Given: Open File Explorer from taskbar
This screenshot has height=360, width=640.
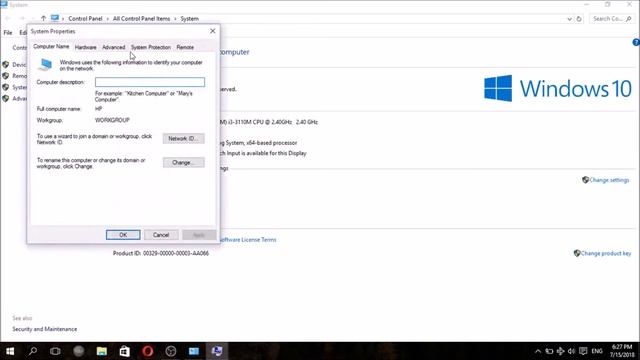Looking at the screenshot, I should (x=102, y=351).
